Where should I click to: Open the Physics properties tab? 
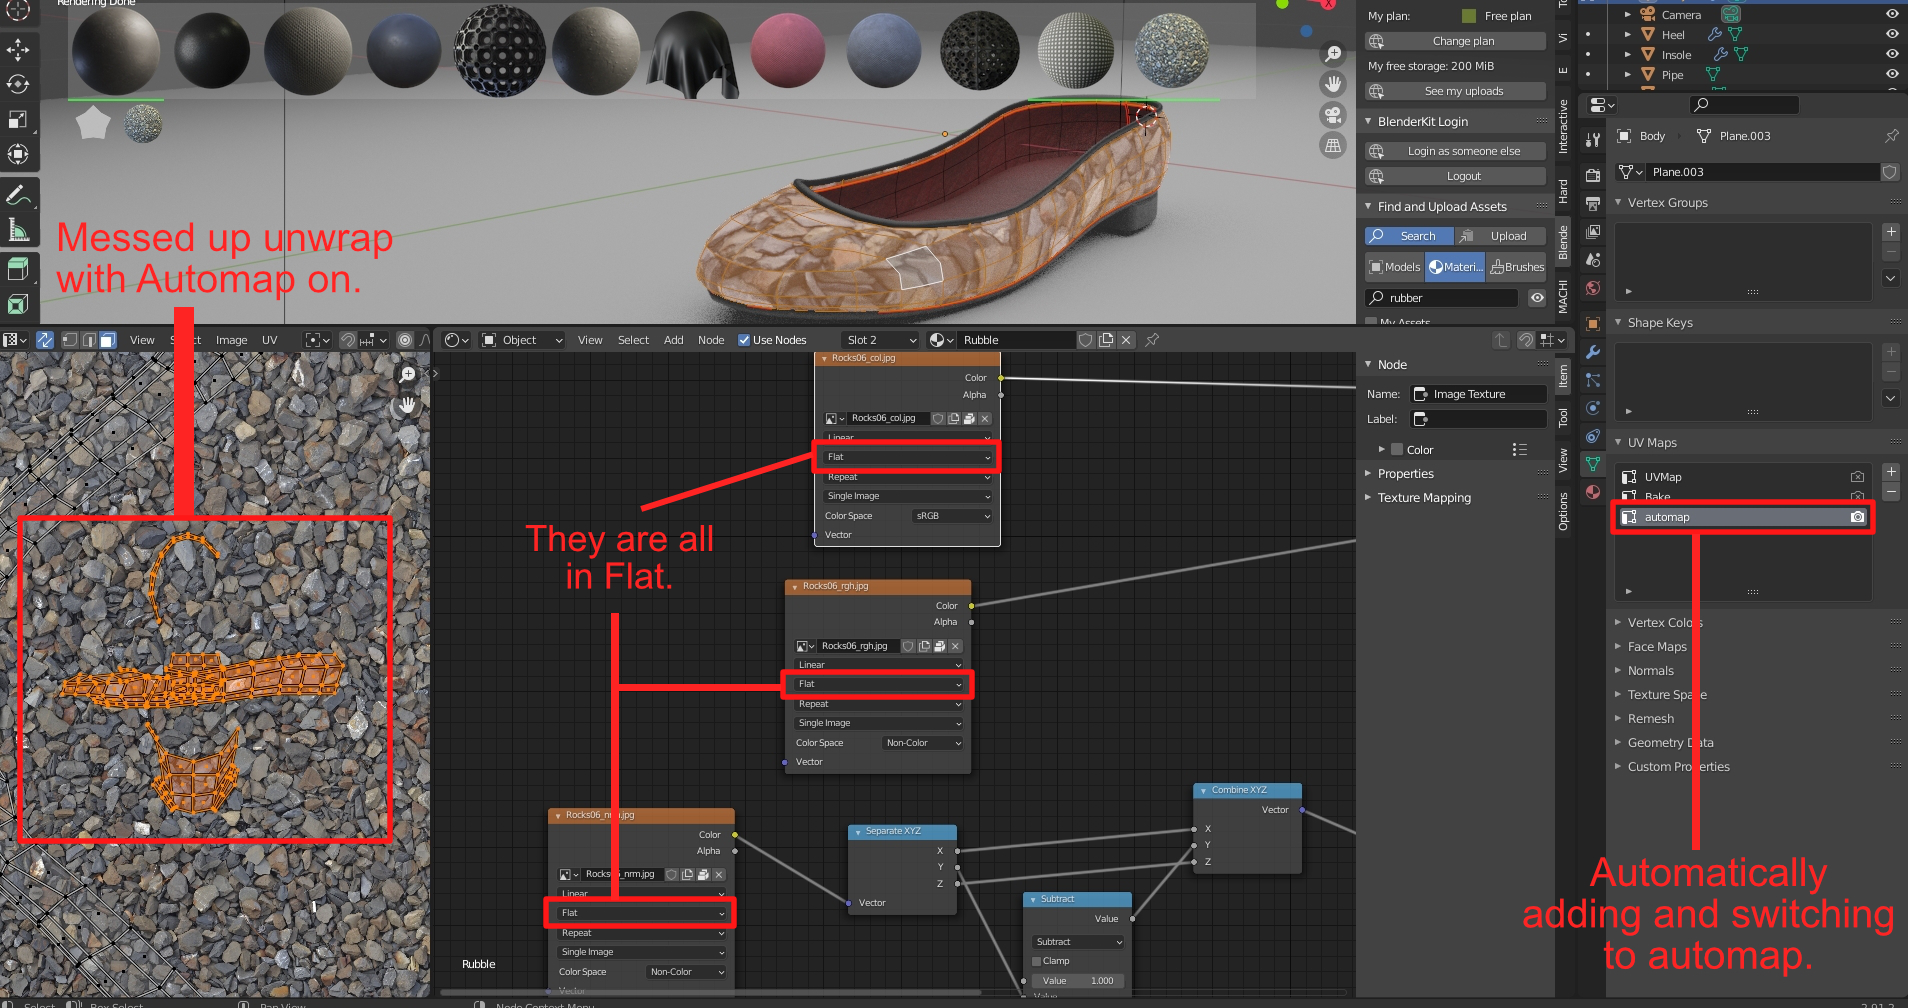[x=1593, y=408]
